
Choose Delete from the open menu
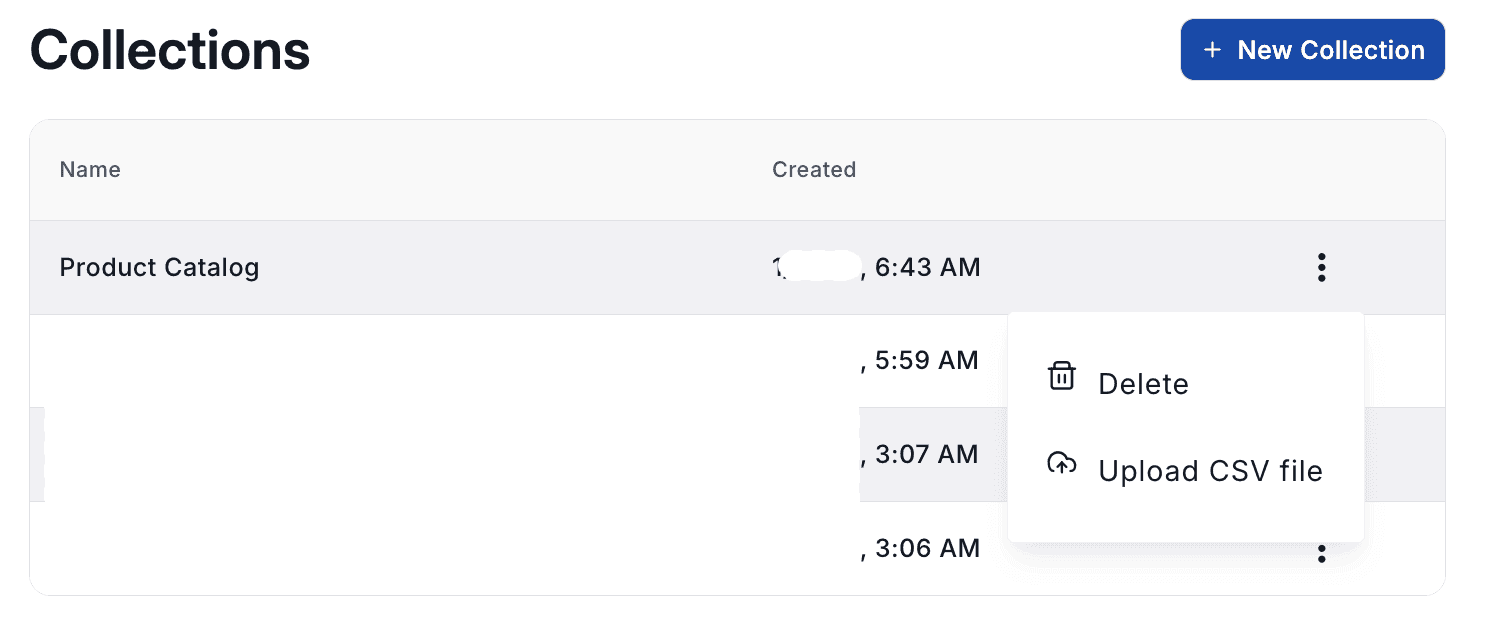1143,384
